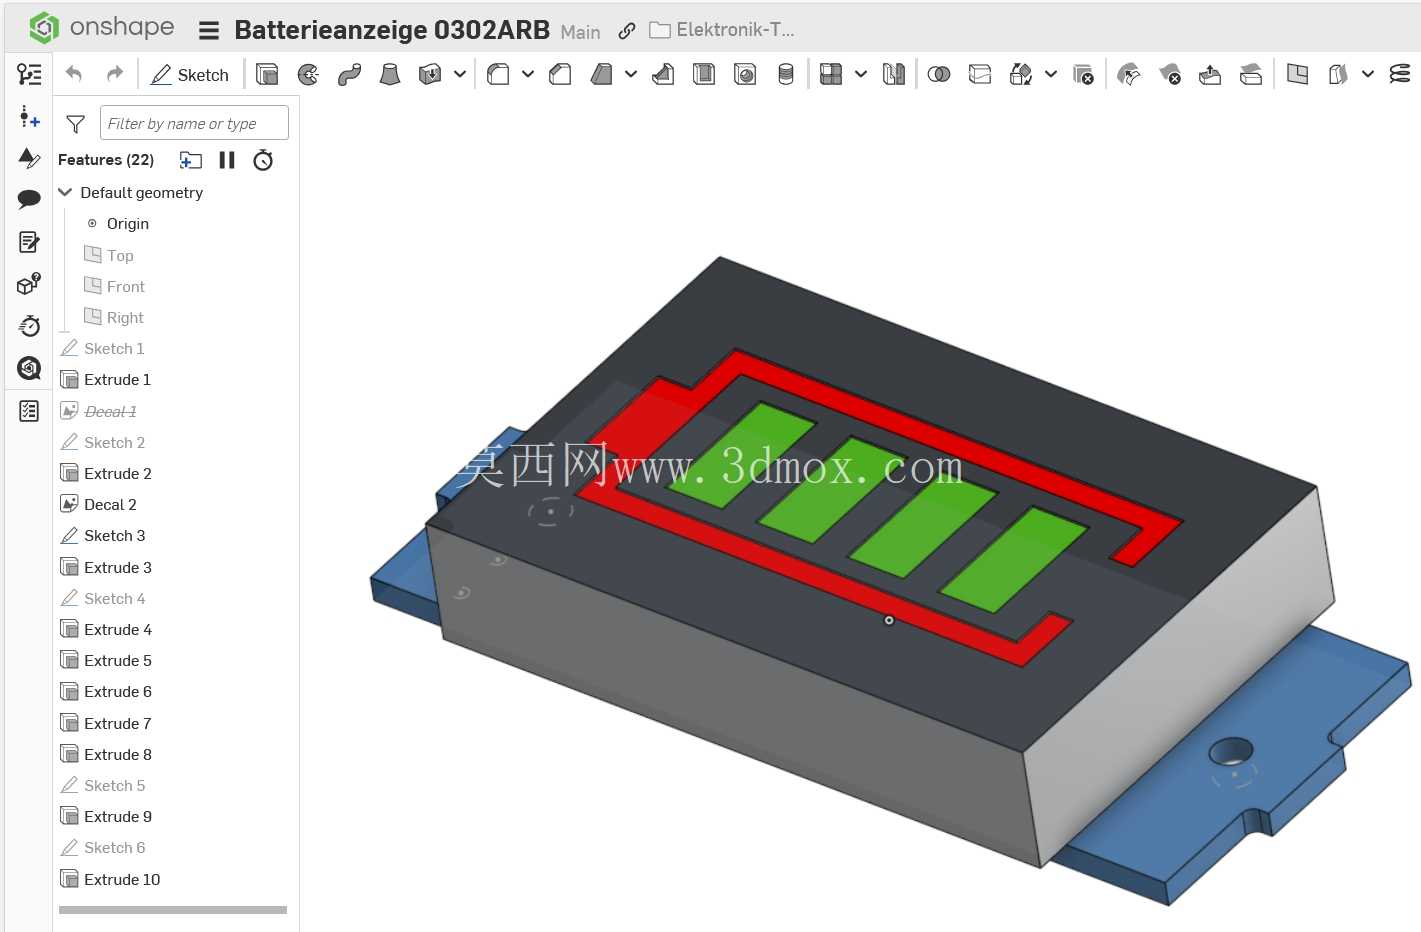This screenshot has height=932, width=1421.
Task: Select the Delete face tool
Action: [1169, 74]
